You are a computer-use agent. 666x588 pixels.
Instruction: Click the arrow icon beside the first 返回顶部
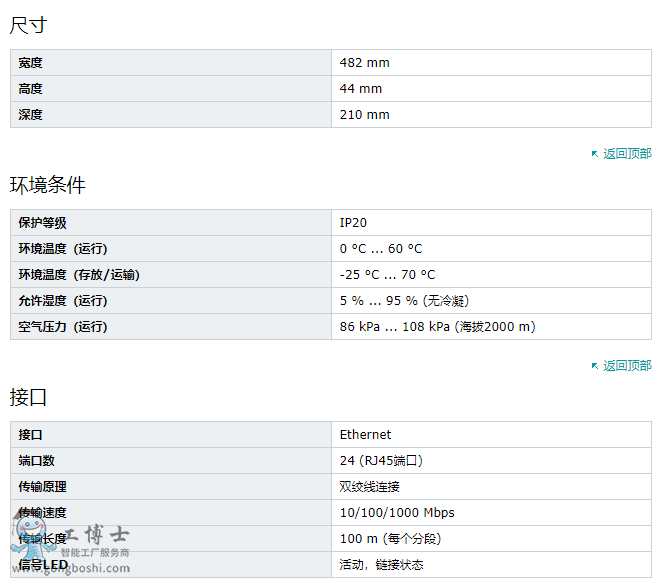click(x=595, y=154)
